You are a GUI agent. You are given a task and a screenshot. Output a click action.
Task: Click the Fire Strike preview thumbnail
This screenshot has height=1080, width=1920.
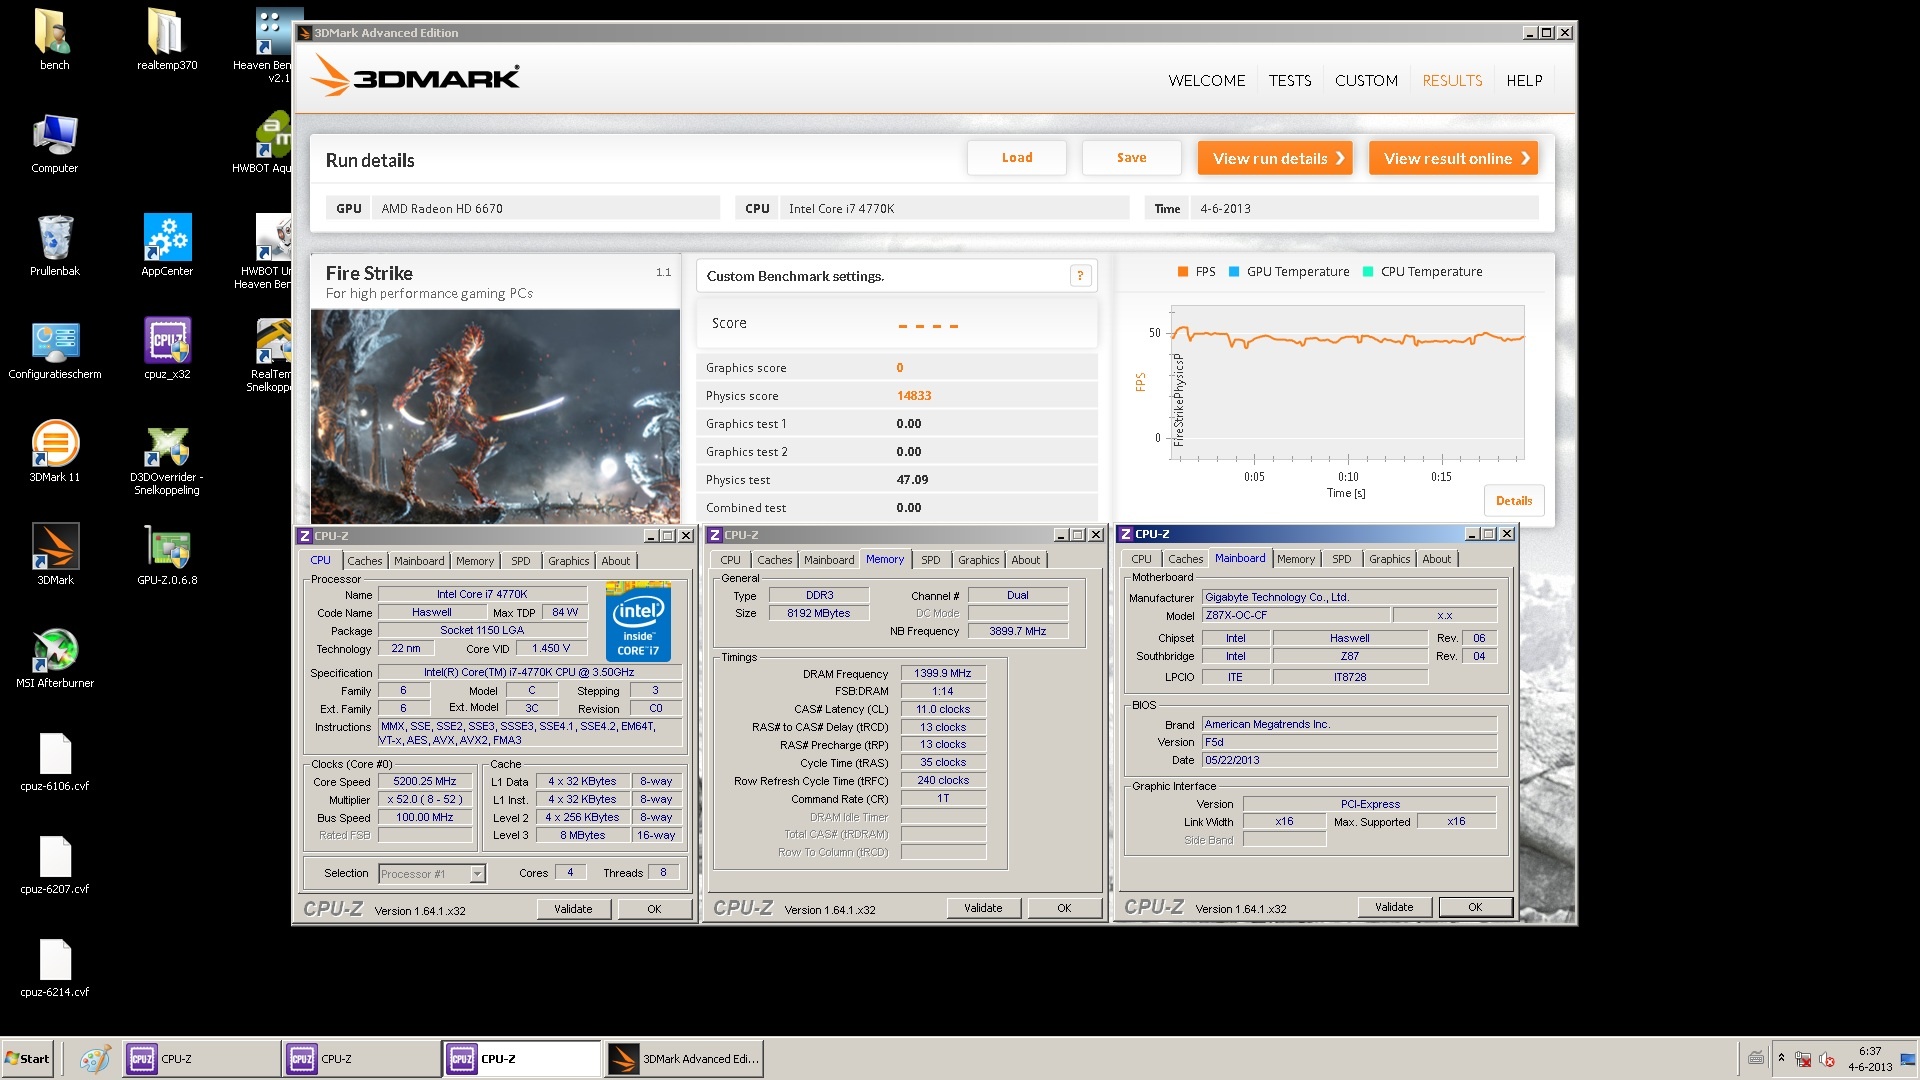click(495, 415)
